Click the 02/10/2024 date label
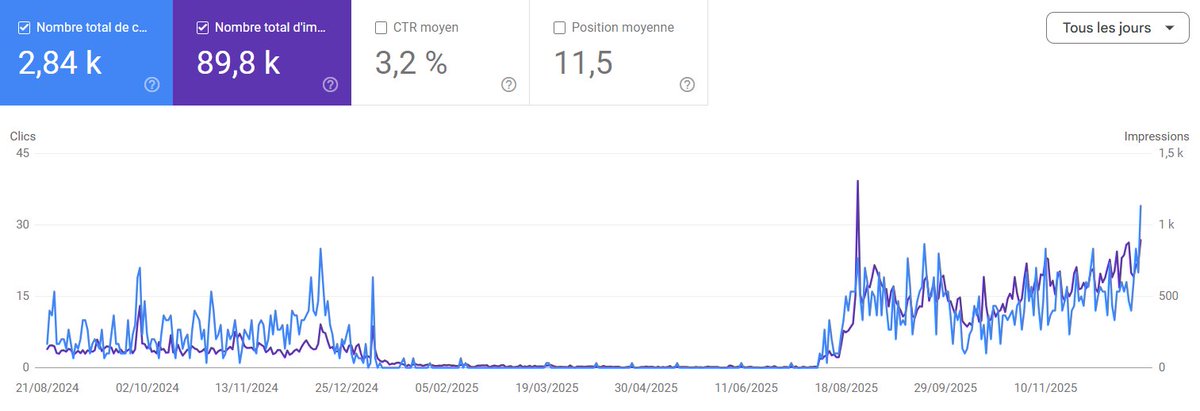Screen dimensions: 1200x411 pyautogui.click(x=148, y=387)
